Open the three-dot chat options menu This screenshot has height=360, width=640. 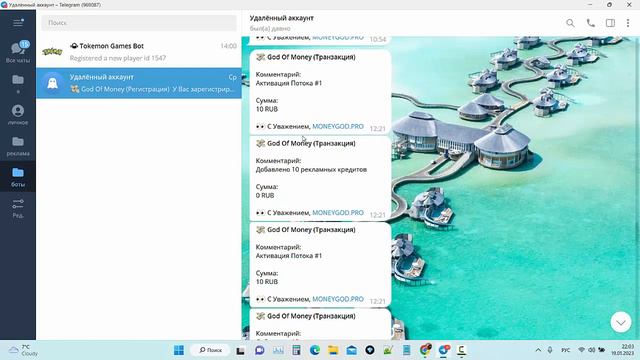coord(628,23)
